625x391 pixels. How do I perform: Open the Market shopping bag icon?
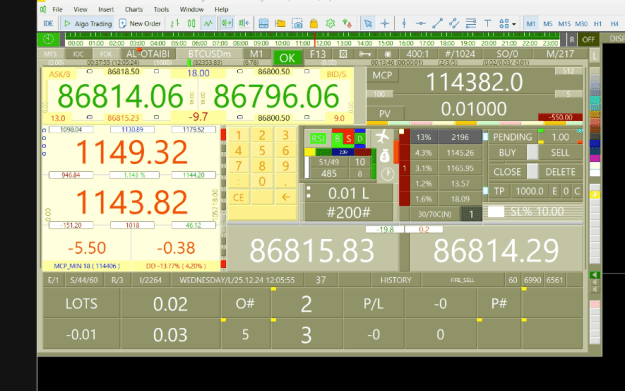[x=314, y=24]
